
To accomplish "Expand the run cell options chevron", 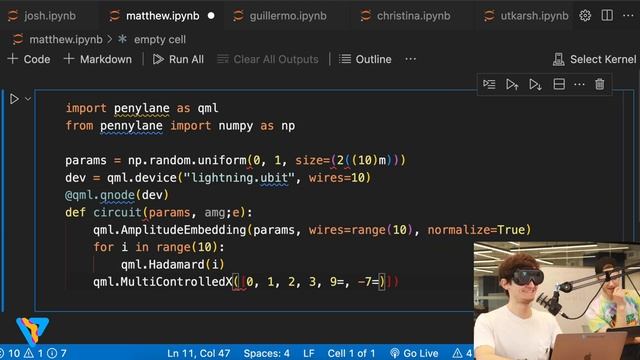I will coord(28,99).
